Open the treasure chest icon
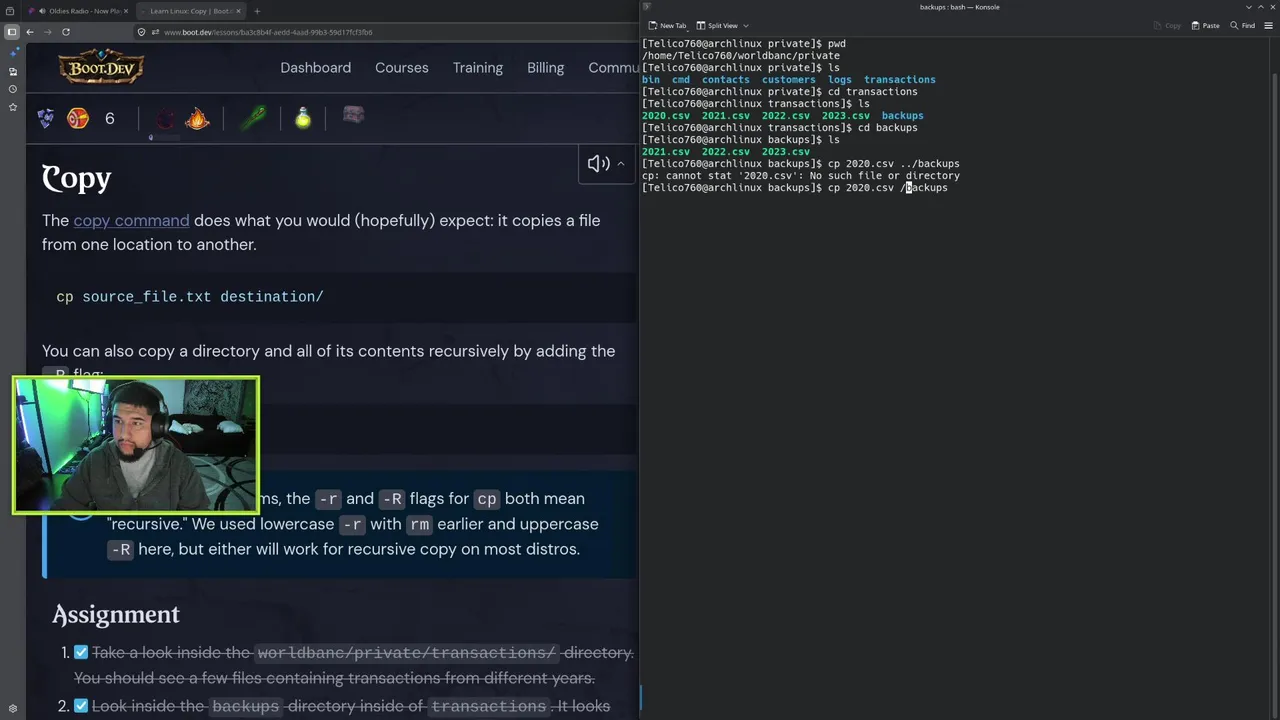1280x720 pixels. pyautogui.click(x=353, y=116)
